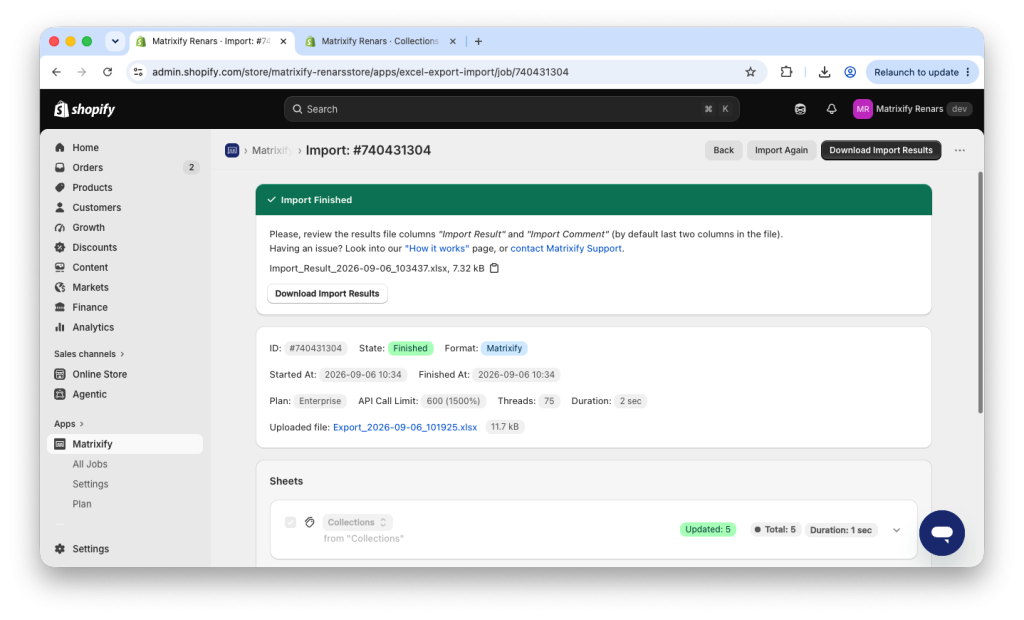
Task: Open the tab search dropdown arrow
Action: point(115,41)
